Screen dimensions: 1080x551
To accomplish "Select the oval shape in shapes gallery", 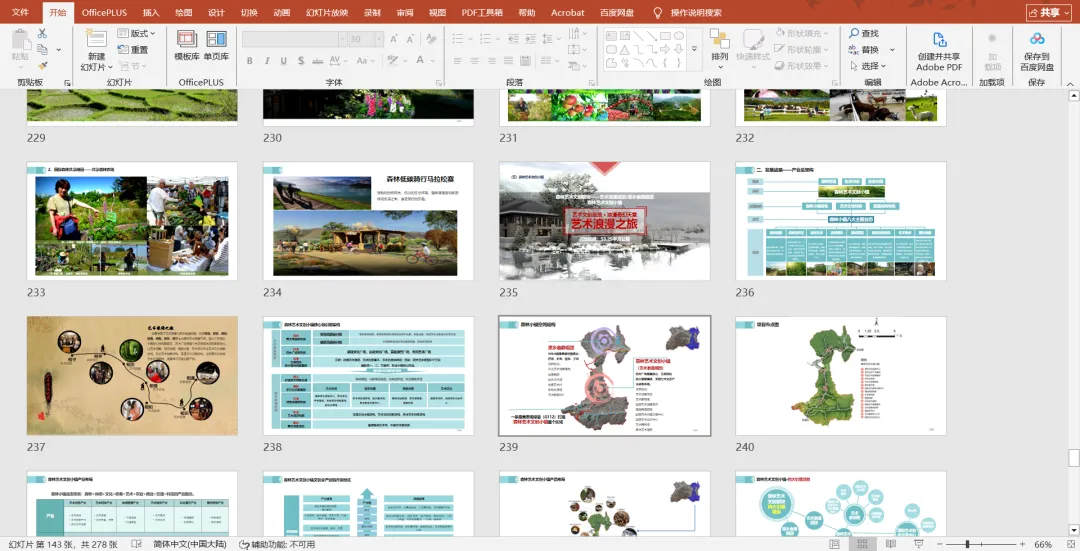I will tap(678, 36).
